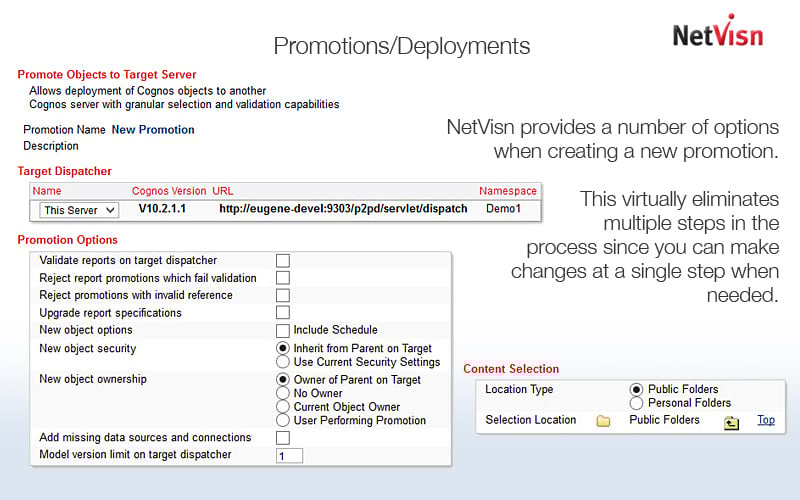Select Current Object Owner ownership
800x500 pixels.
click(283, 407)
